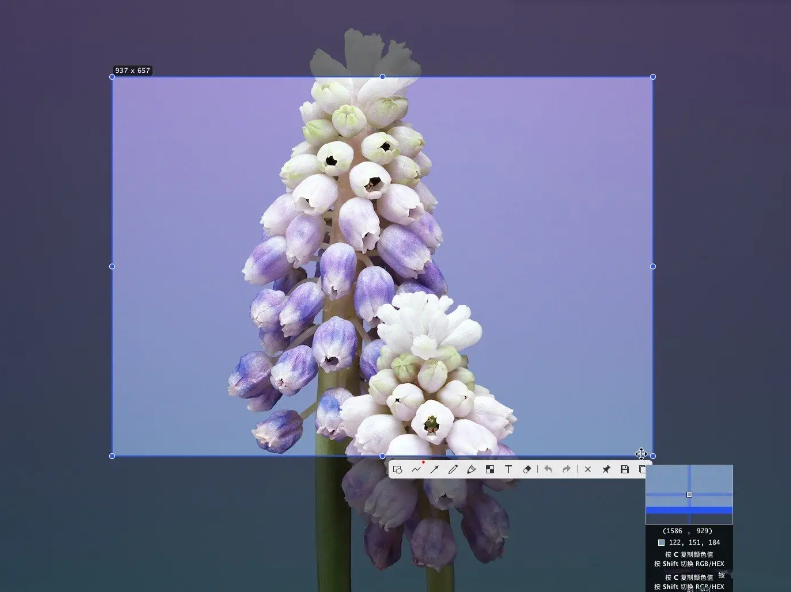Click the magnifier pixel preview
The height and width of the screenshot is (592, 791).
coord(689,494)
